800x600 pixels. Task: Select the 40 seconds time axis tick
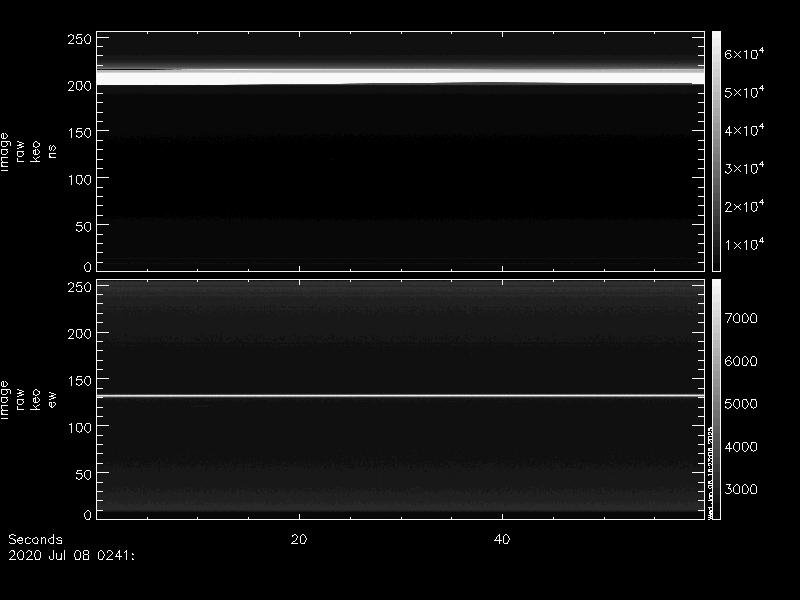click(x=502, y=539)
